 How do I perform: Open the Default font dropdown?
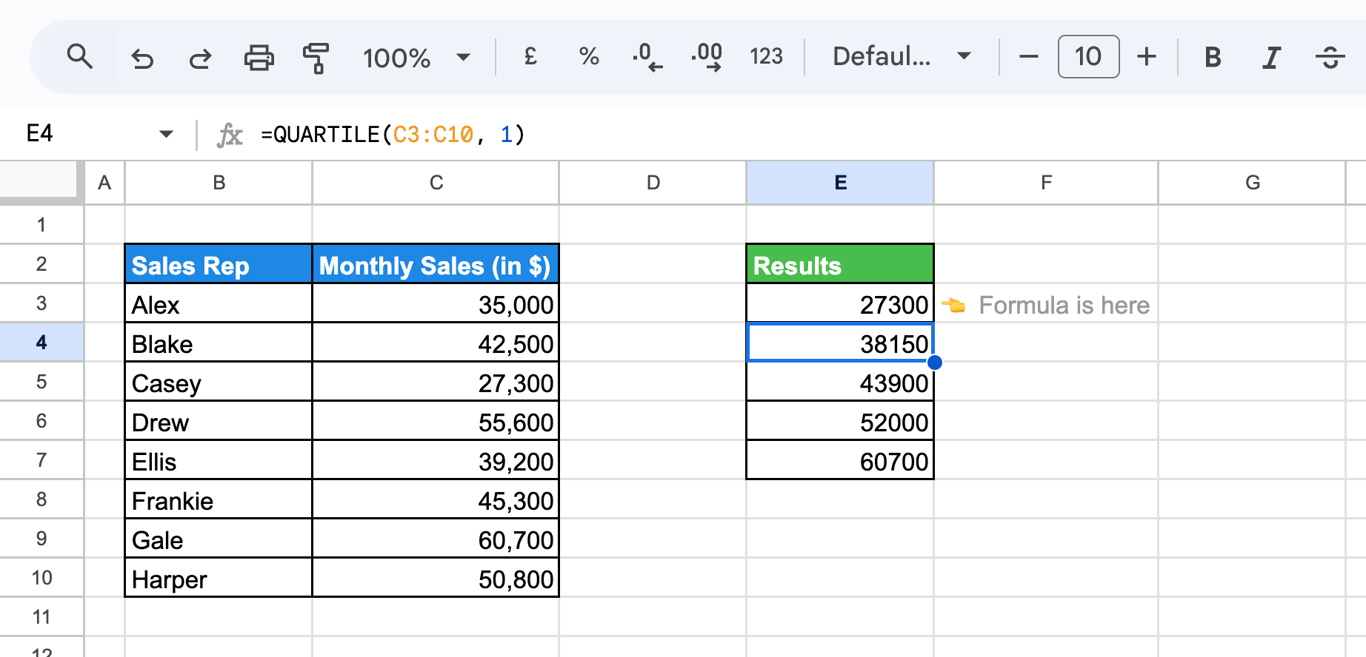[902, 57]
